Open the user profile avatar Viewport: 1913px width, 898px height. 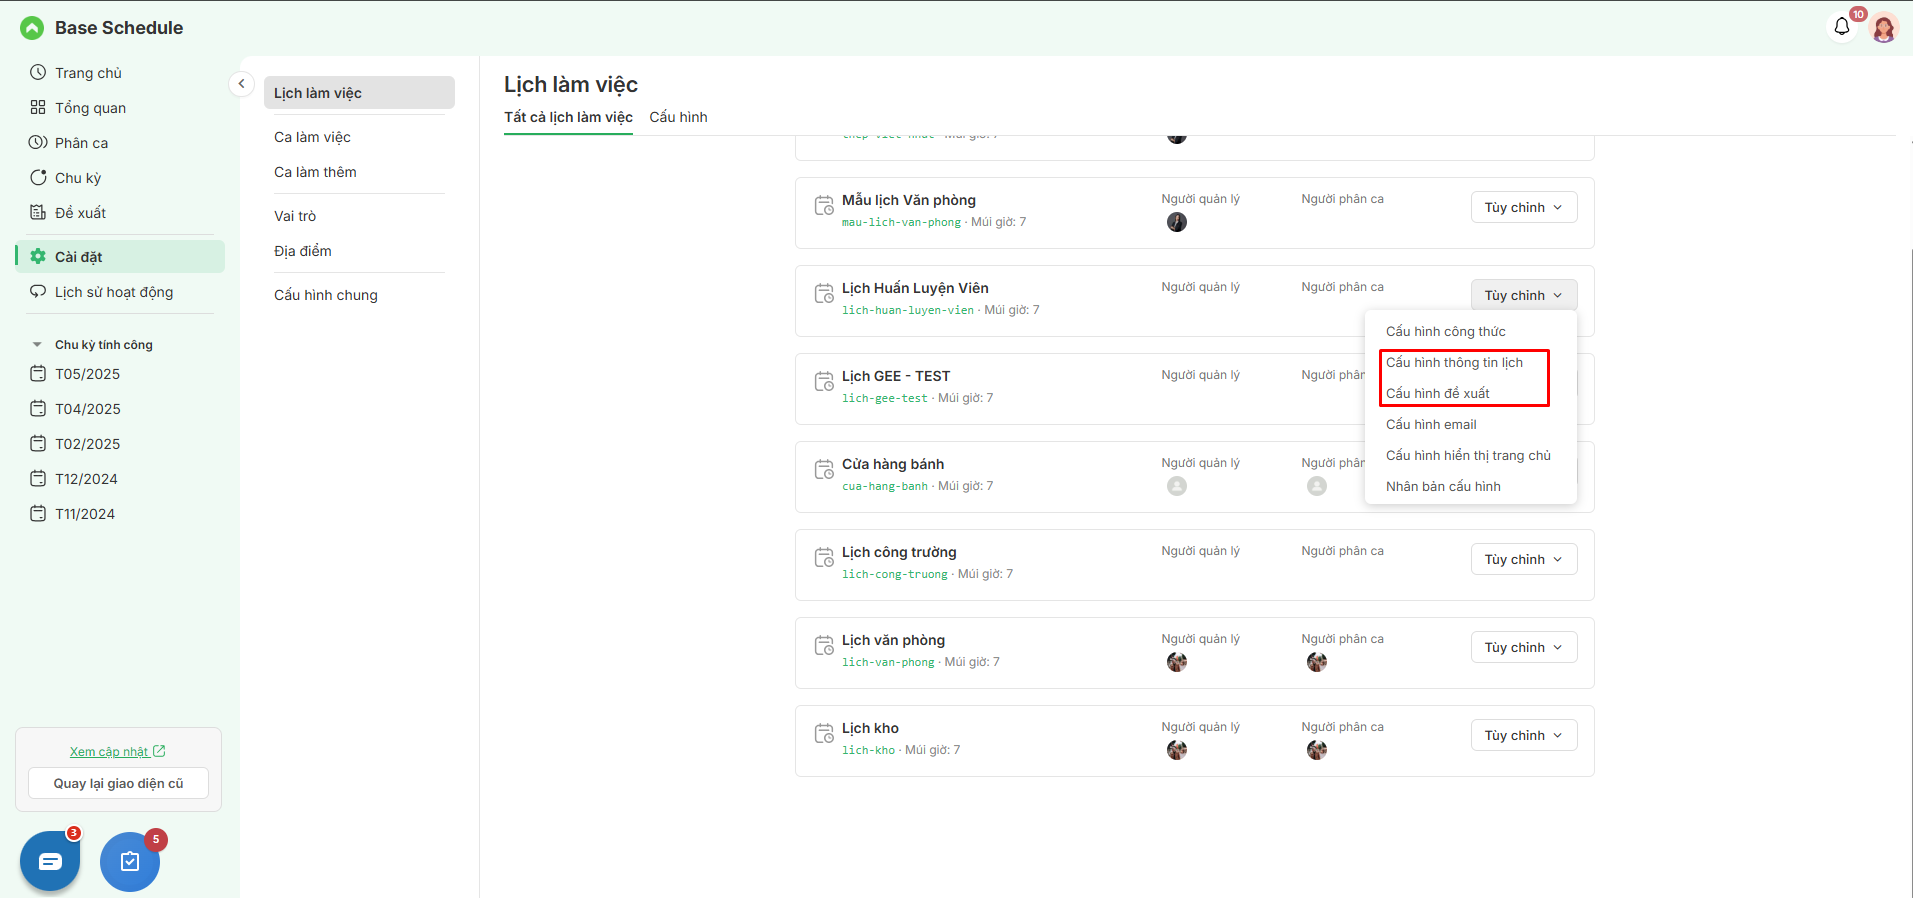[x=1884, y=28]
